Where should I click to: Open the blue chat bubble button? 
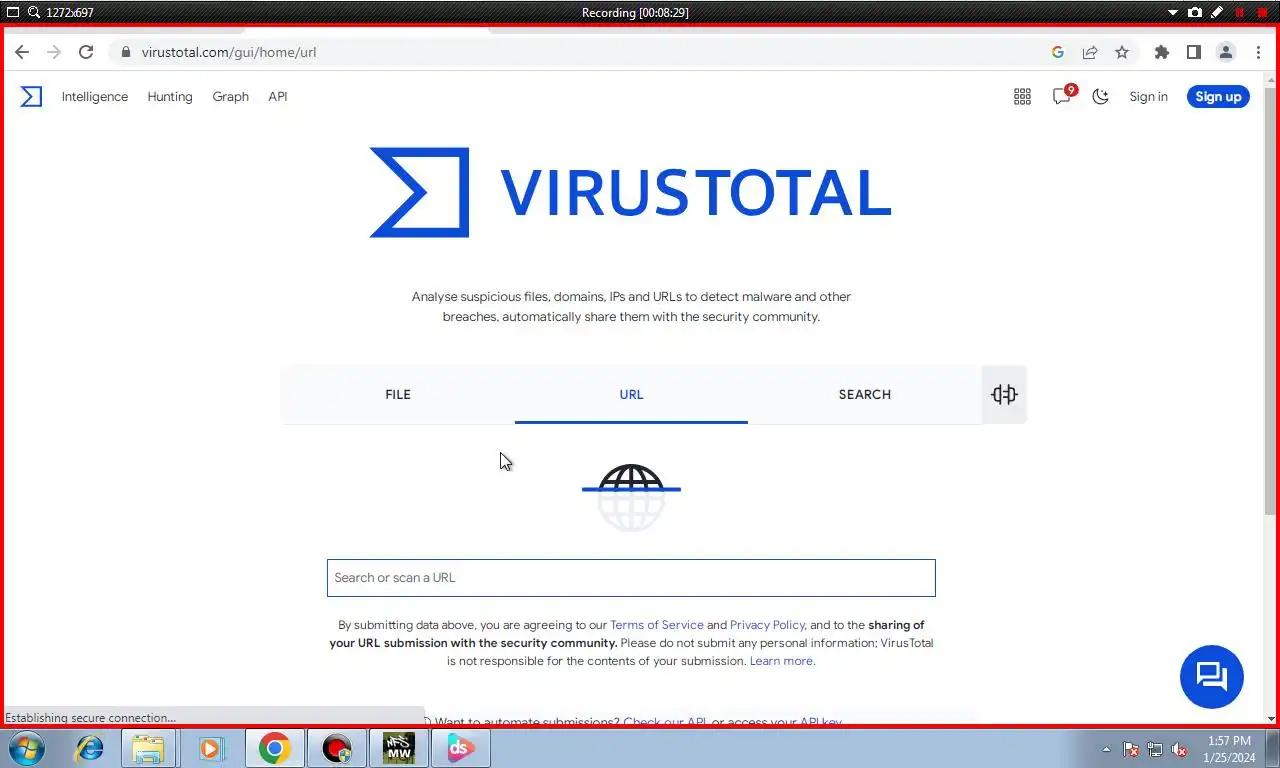coord(1212,677)
